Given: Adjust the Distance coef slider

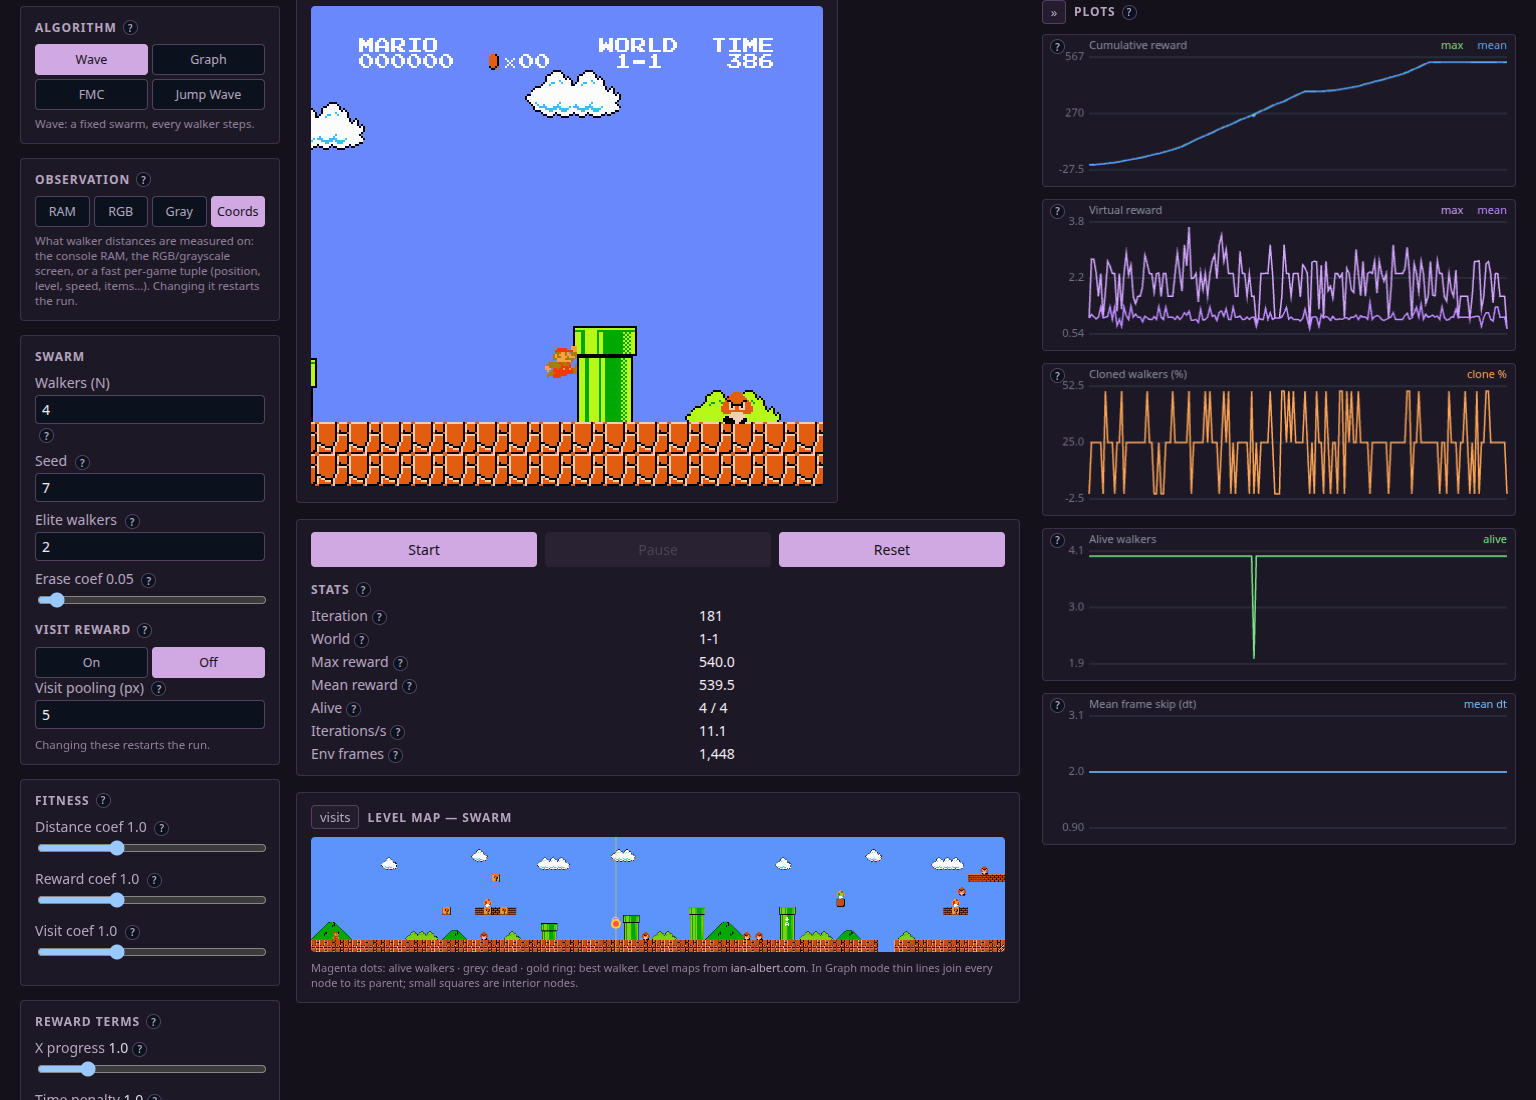Looking at the screenshot, I should (151, 848).
